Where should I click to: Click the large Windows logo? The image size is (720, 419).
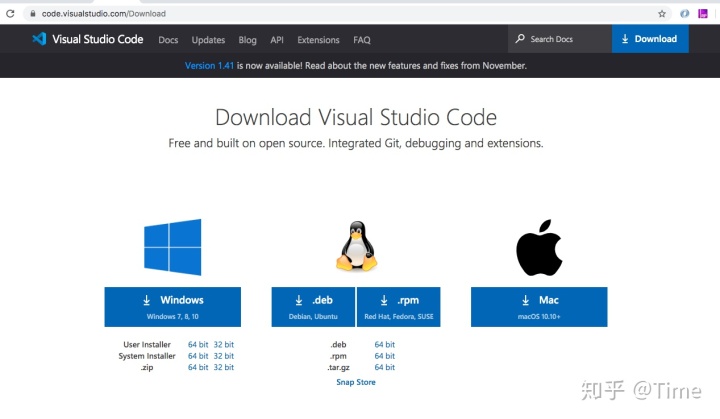coord(173,247)
